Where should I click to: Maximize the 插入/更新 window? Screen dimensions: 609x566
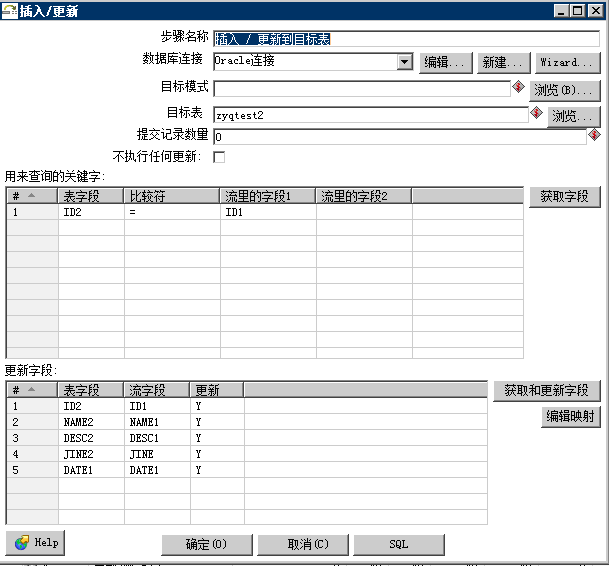pyautogui.click(x=578, y=10)
